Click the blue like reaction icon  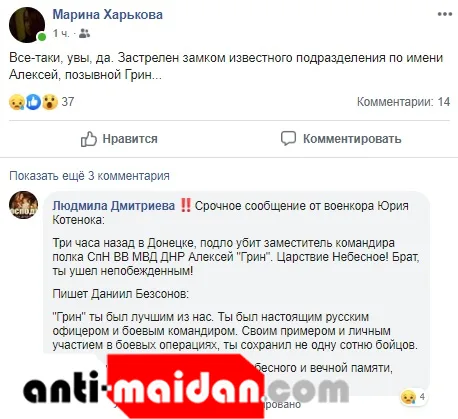[x=33, y=102]
